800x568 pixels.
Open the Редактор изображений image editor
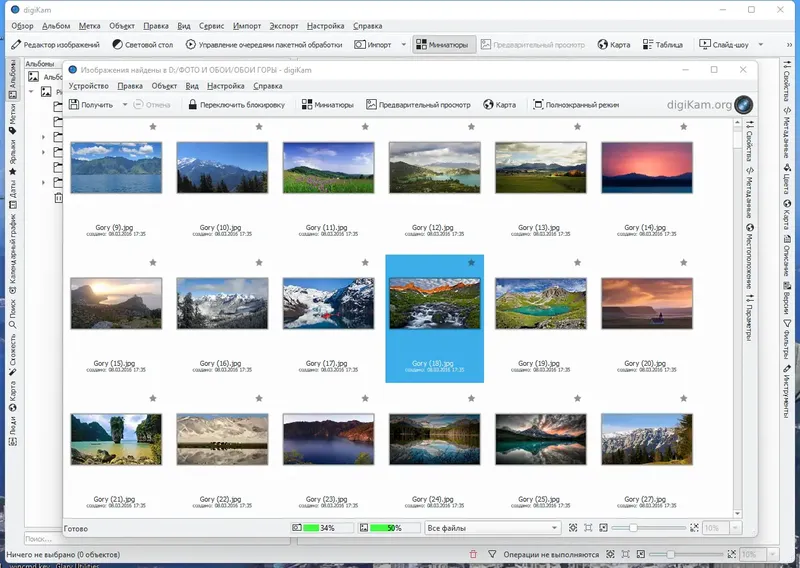pos(55,45)
